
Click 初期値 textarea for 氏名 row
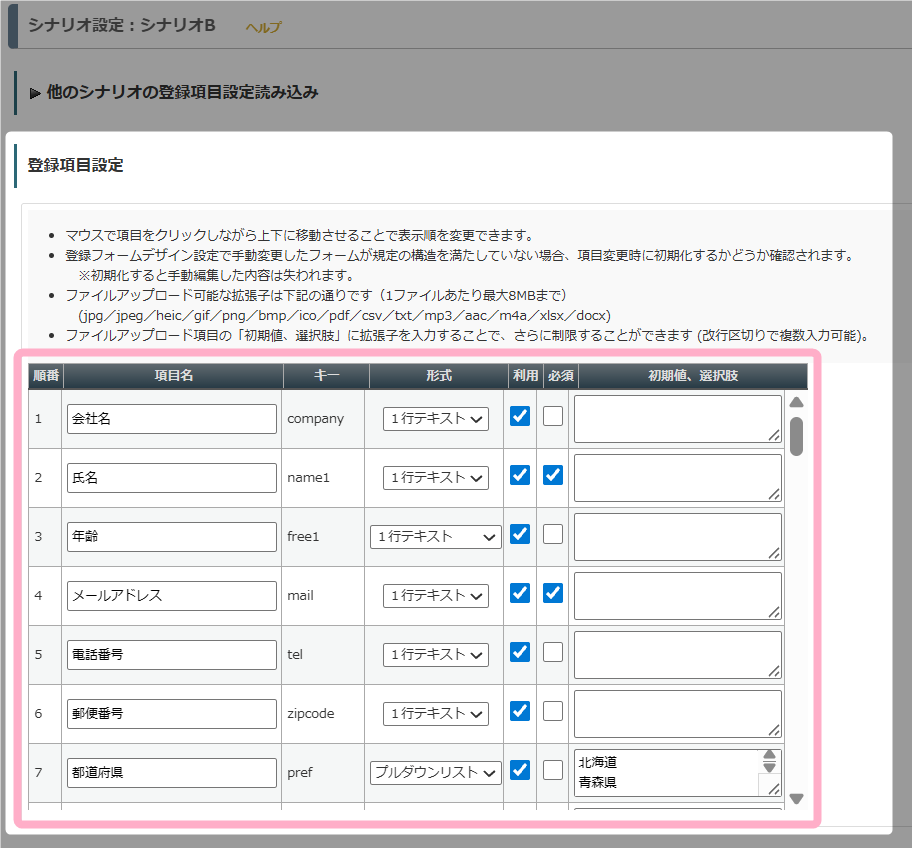click(678, 478)
